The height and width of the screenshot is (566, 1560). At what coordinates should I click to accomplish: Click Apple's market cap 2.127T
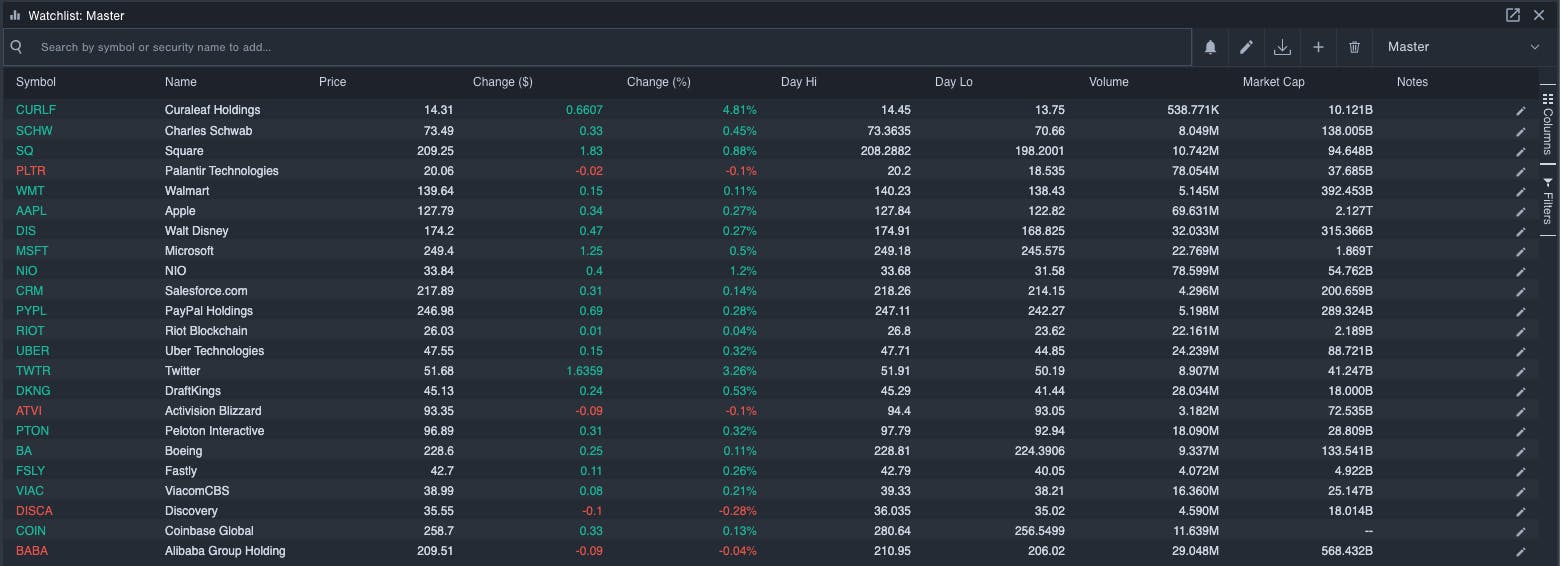[1353, 211]
